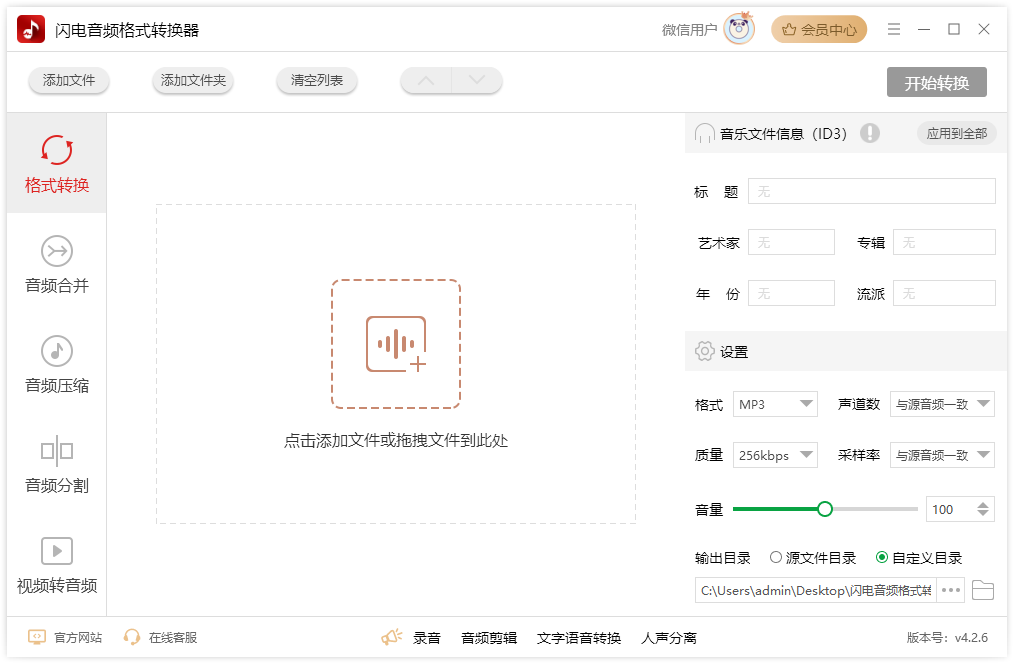The width and height of the screenshot is (1014, 664).
Task: Open the hamburger menu in title bar
Action: pos(894,29)
